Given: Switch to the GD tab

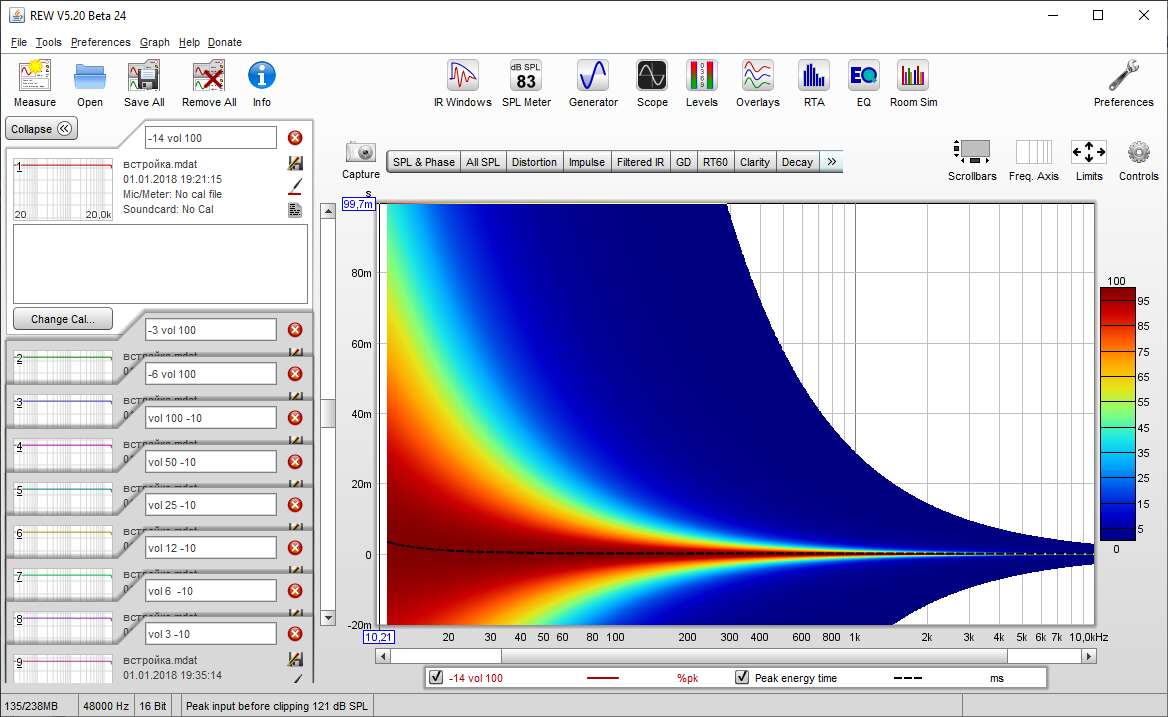Looking at the screenshot, I should pos(683,162).
